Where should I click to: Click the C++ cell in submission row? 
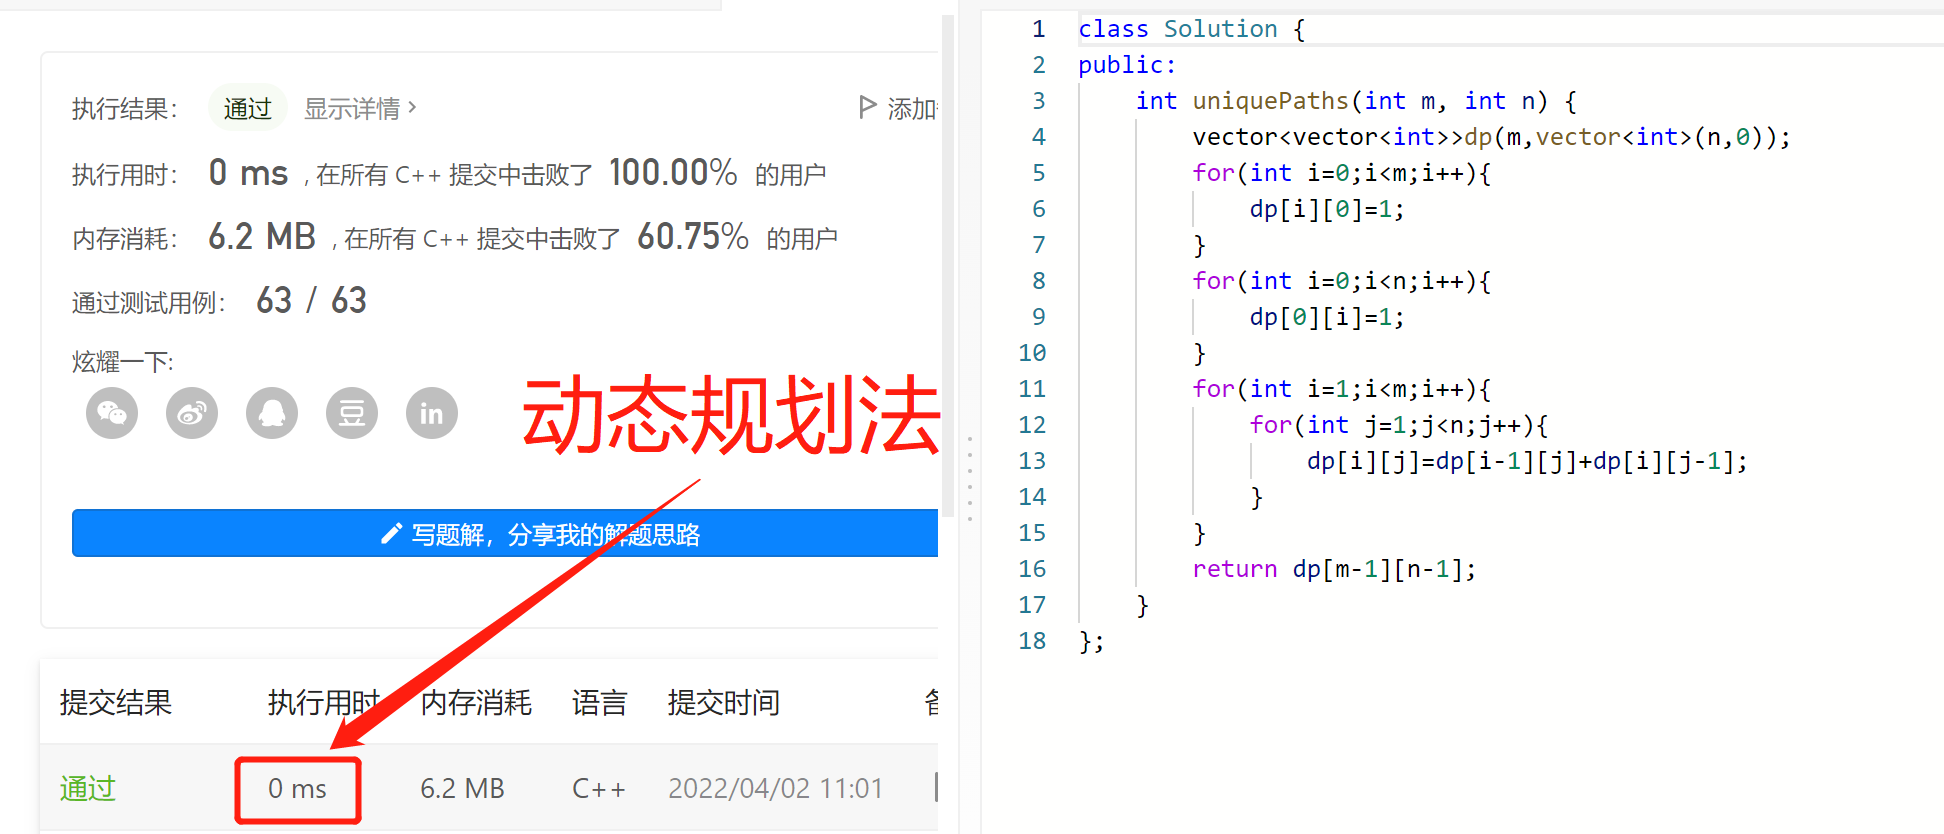[x=599, y=789]
